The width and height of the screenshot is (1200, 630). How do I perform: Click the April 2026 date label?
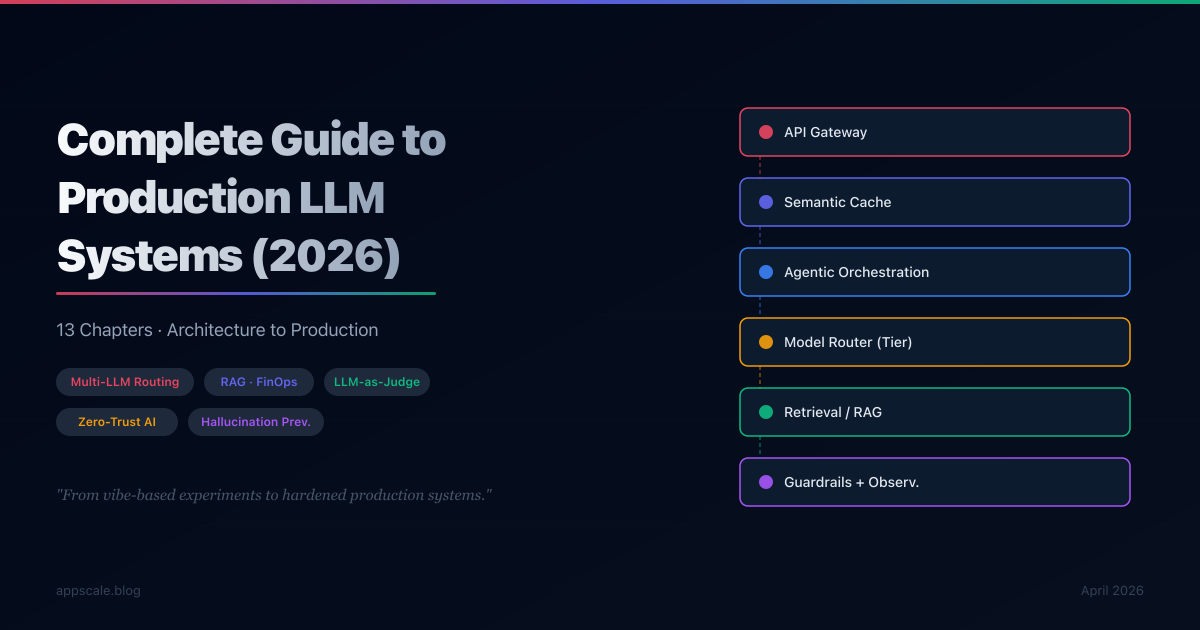point(1112,590)
